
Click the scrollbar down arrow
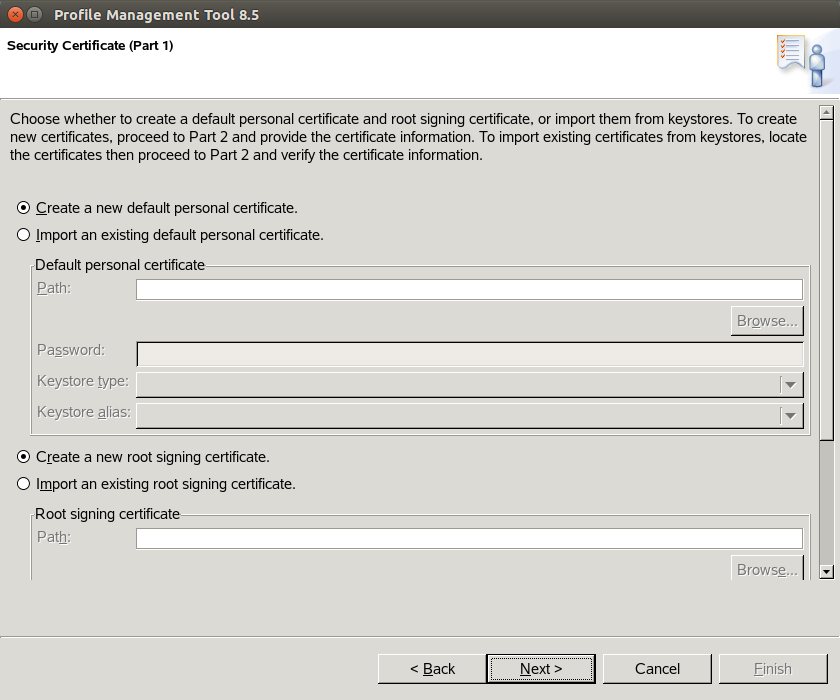tap(826, 571)
